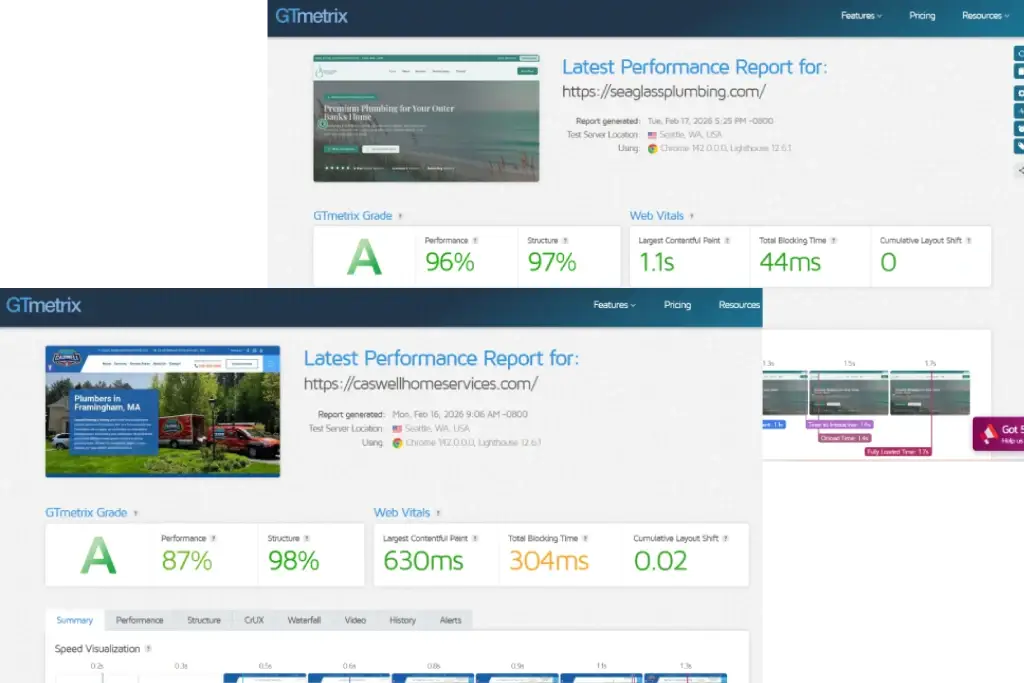1024x683 pixels.
Task: Switch to the Waterfall tab
Action: [x=304, y=620]
